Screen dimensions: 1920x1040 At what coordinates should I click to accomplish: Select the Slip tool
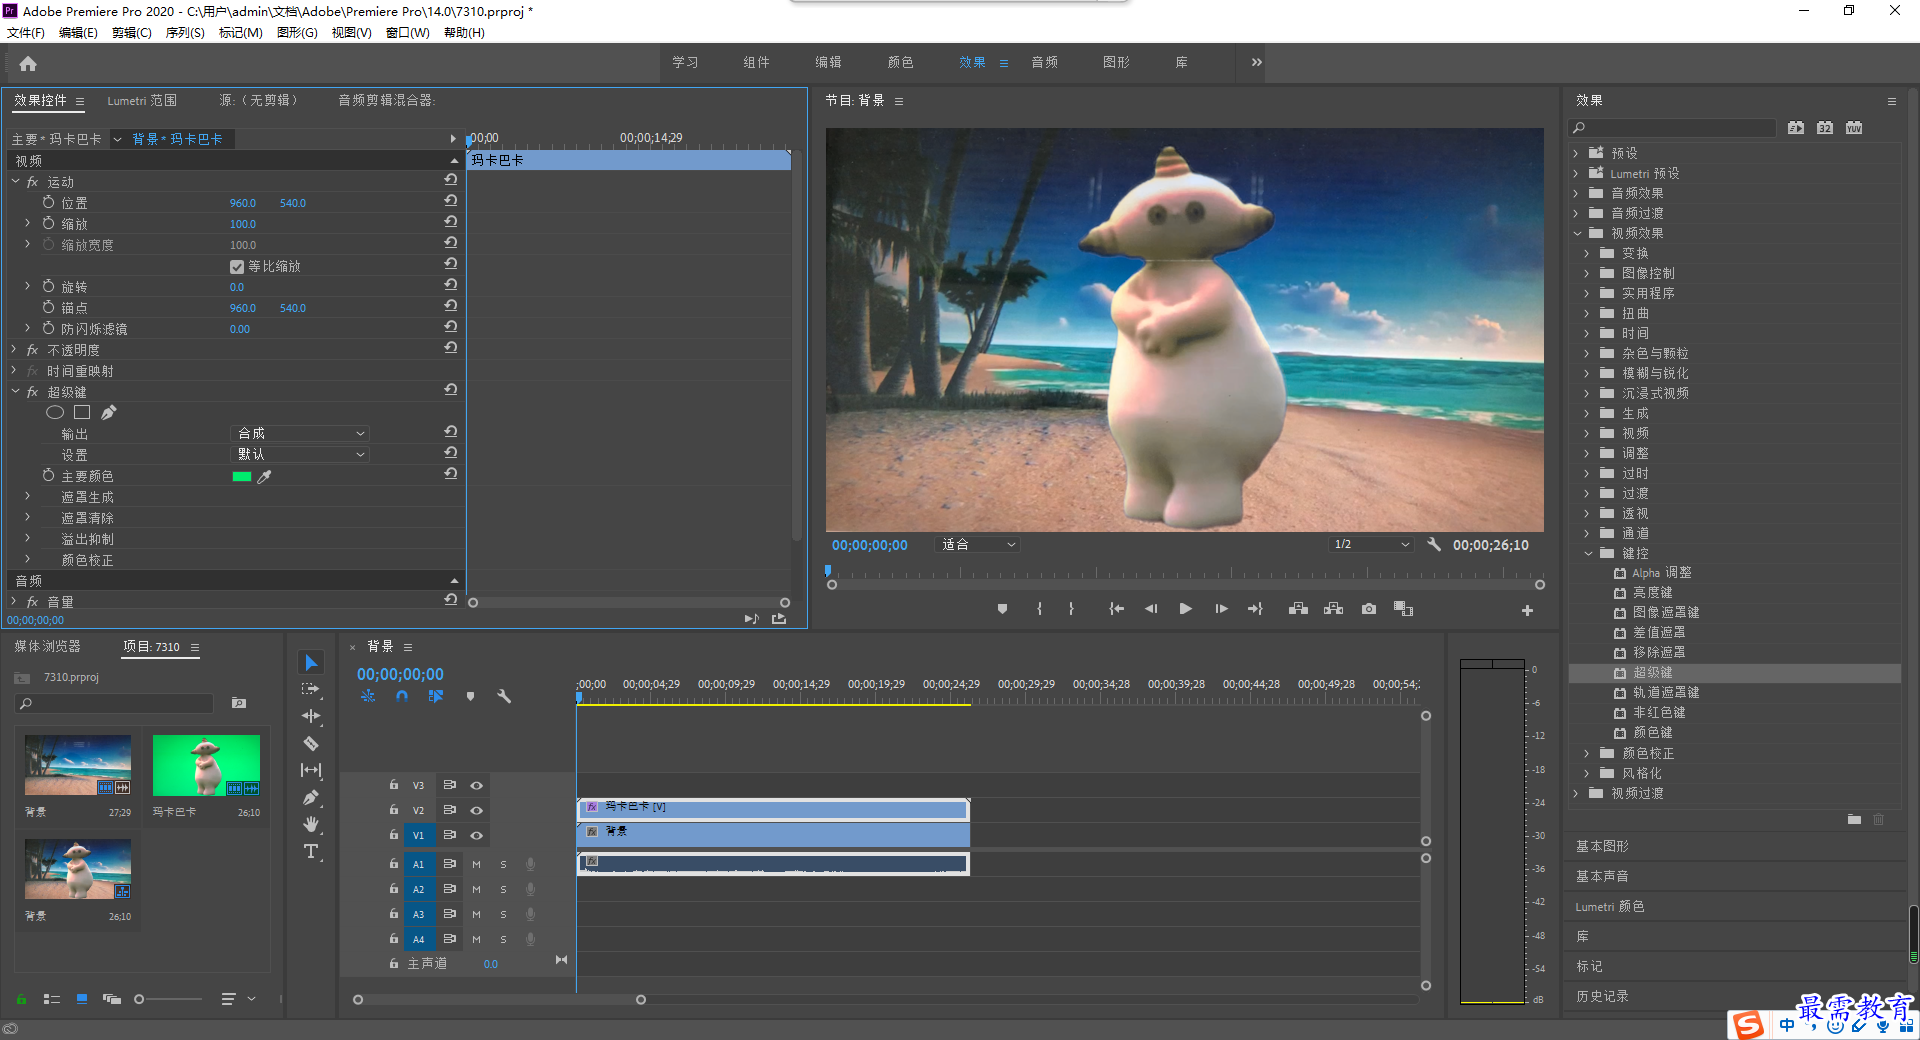coord(311,770)
